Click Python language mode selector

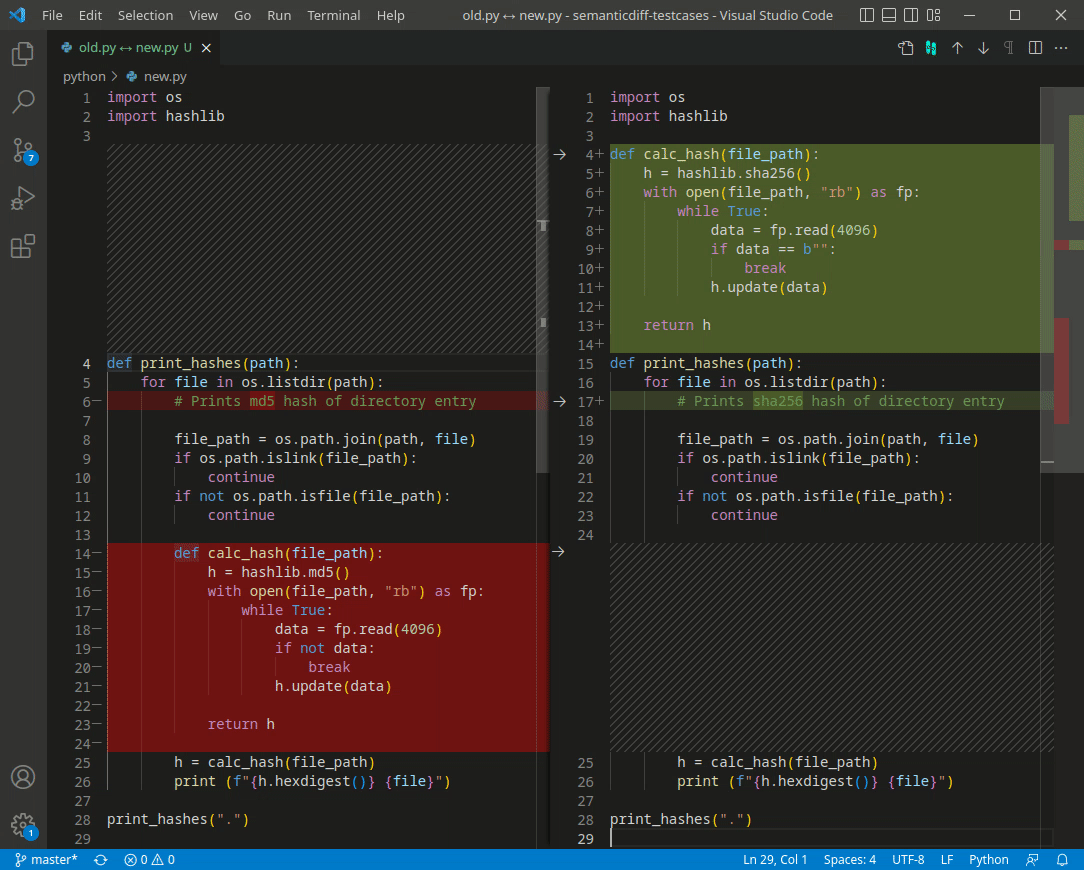pos(989,860)
